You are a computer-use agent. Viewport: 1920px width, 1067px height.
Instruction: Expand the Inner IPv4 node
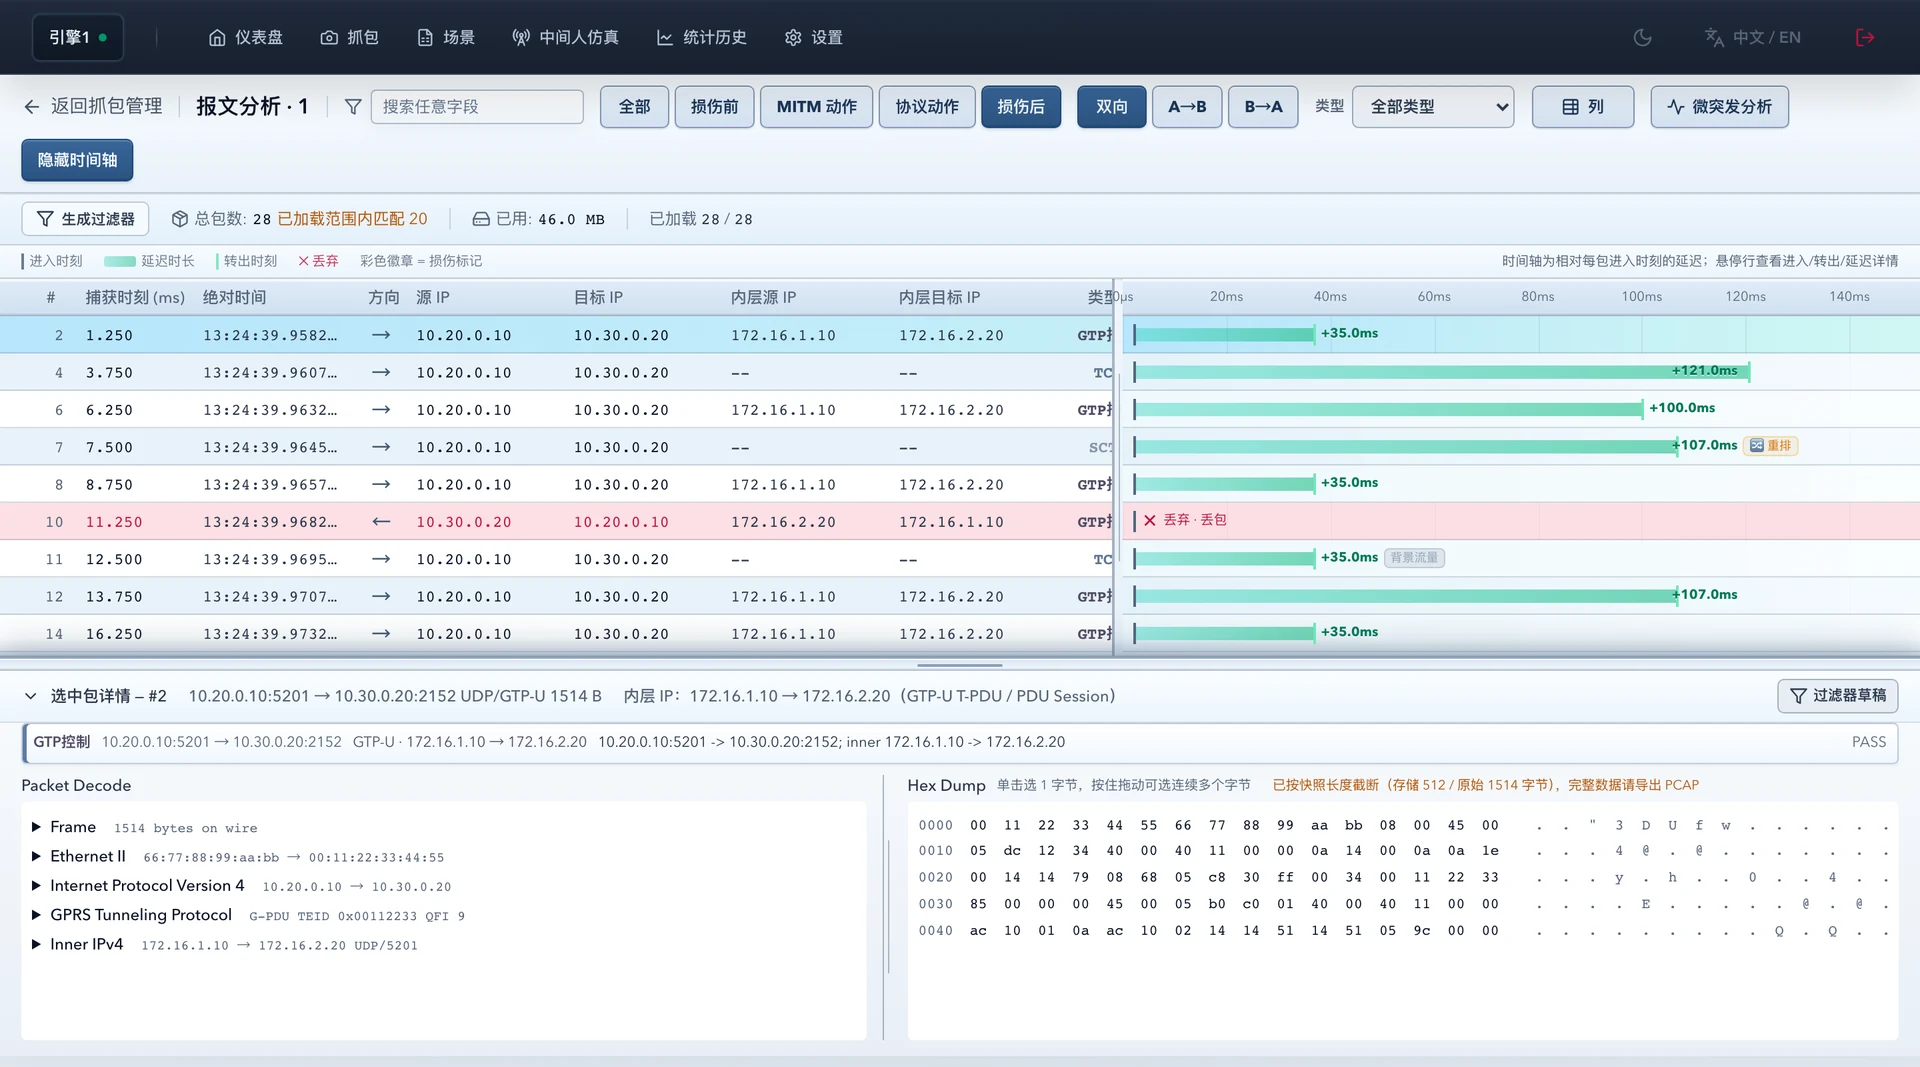tap(36, 944)
